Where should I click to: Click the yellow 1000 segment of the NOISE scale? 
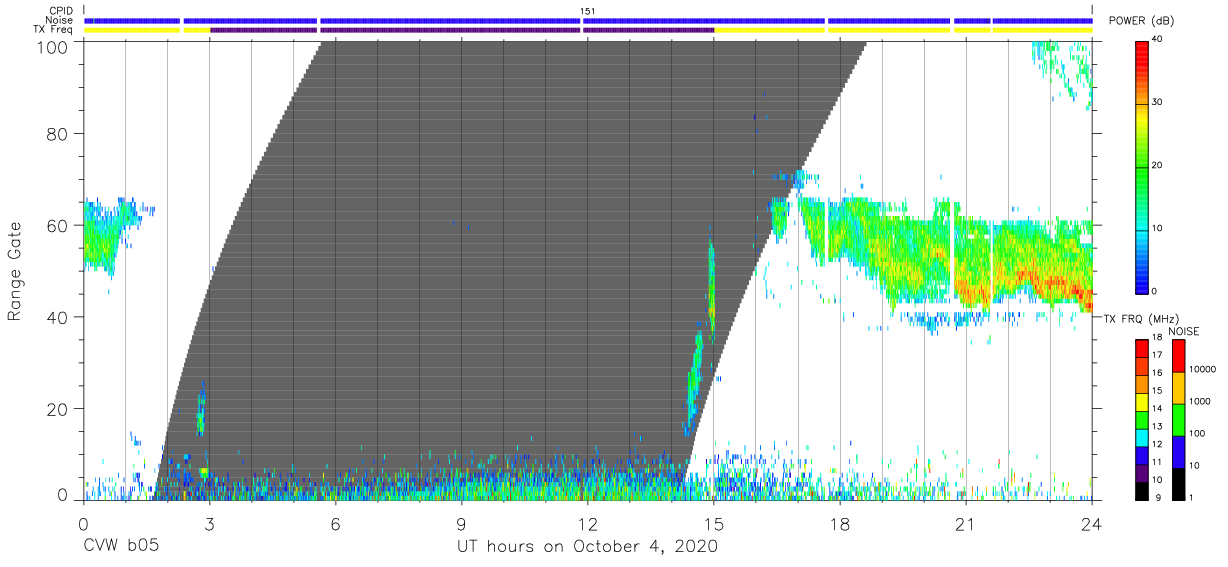point(1179,388)
